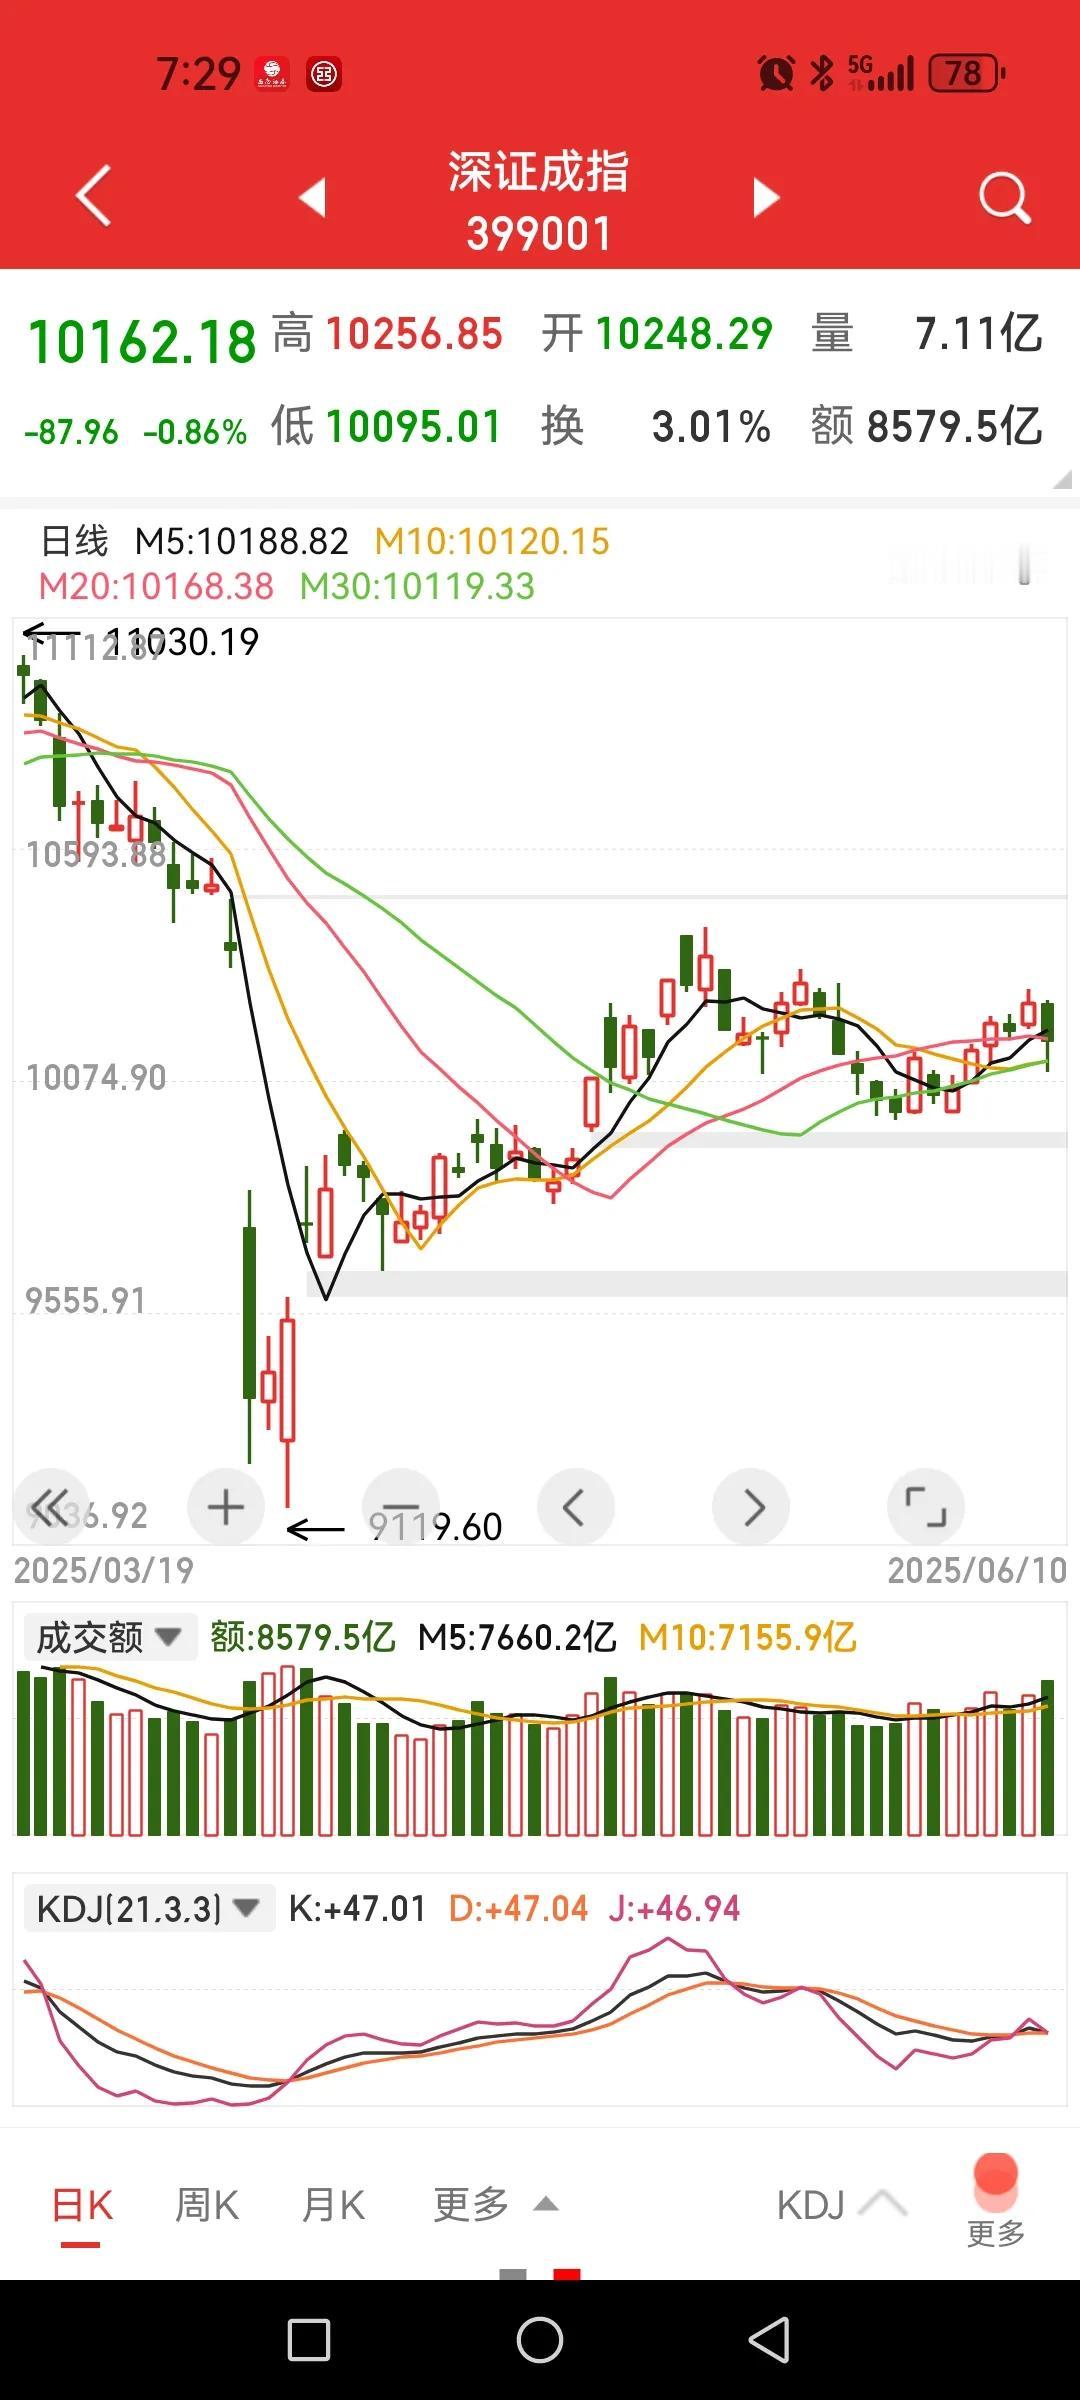Tap the Bluetooth status icon
This screenshot has height=2400, width=1080.
[x=822, y=73]
